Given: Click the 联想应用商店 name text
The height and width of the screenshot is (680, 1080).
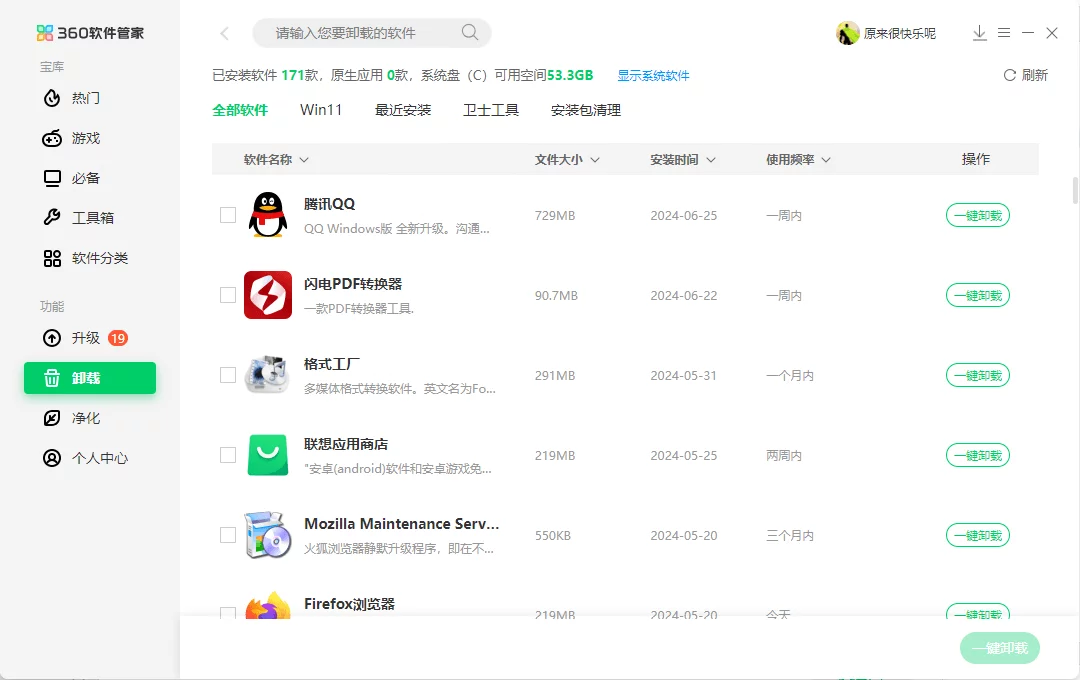Looking at the screenshot, I should [346, 444].
